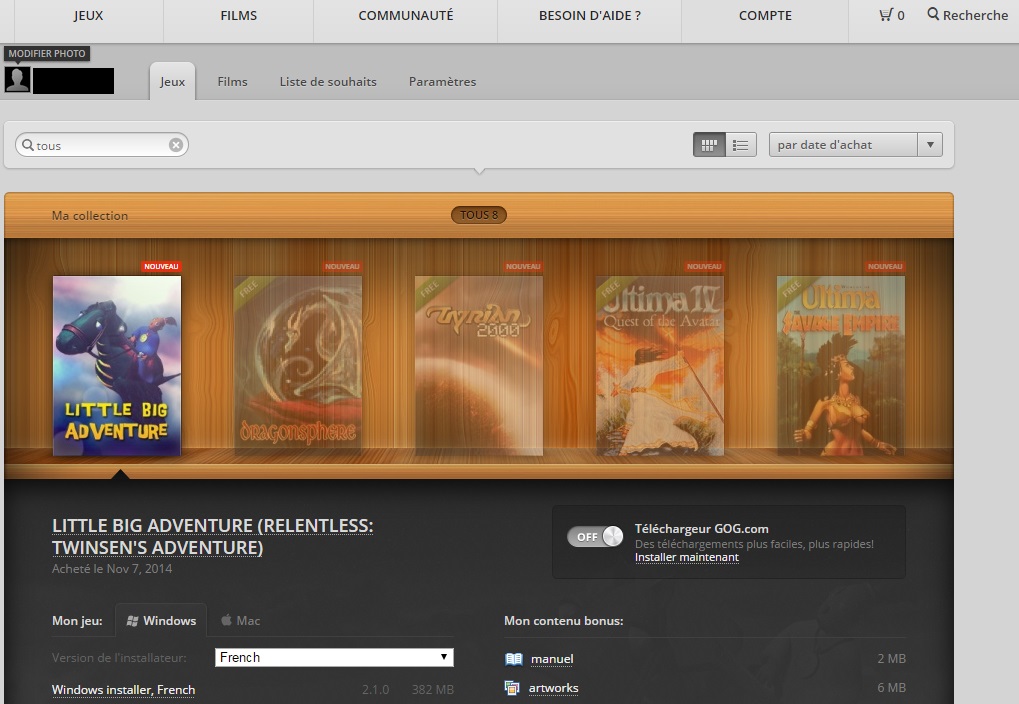Open the shopping cart
This screenshot has width=1019, height=704.
(x=887, y=15)
